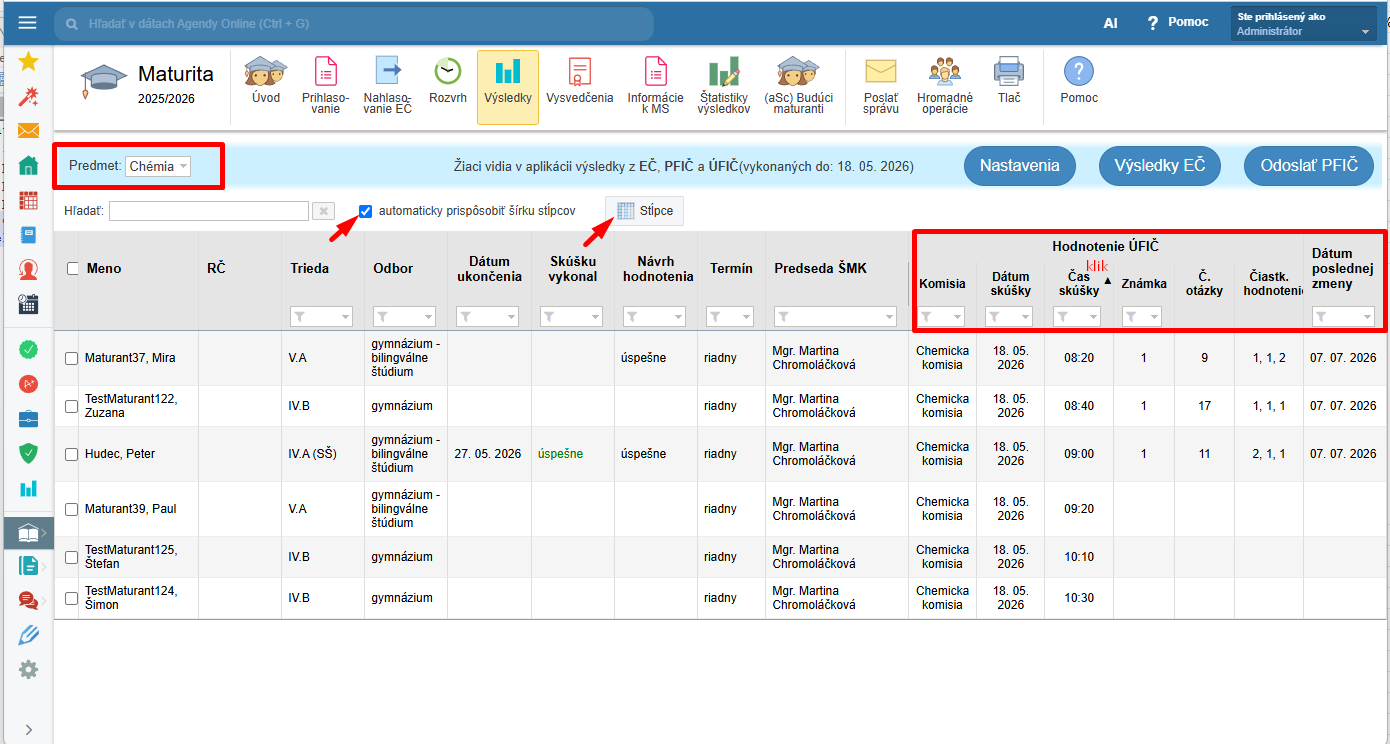Toggle automaticky prispôsobiť šírku stĺpcov checkbox
1390x744 pixels.
[x=365, y=211]
